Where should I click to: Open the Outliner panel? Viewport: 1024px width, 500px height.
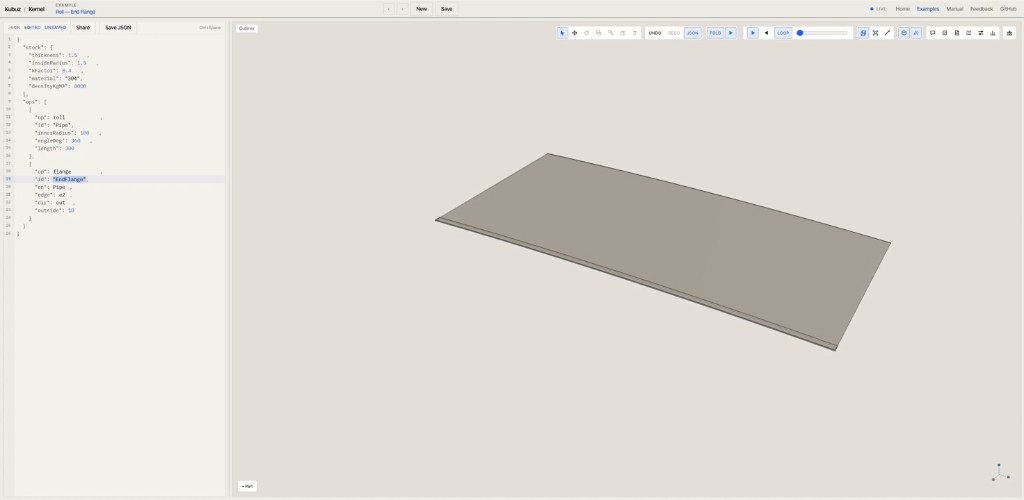click(x=247, y=29)
